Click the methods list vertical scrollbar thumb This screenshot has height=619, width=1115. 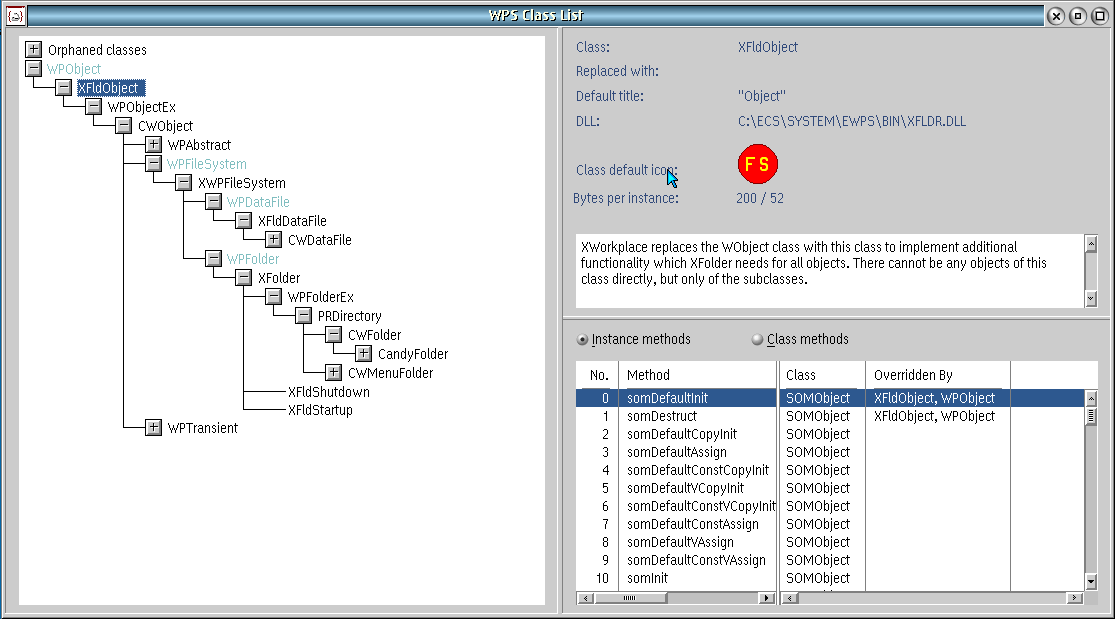1092,416
